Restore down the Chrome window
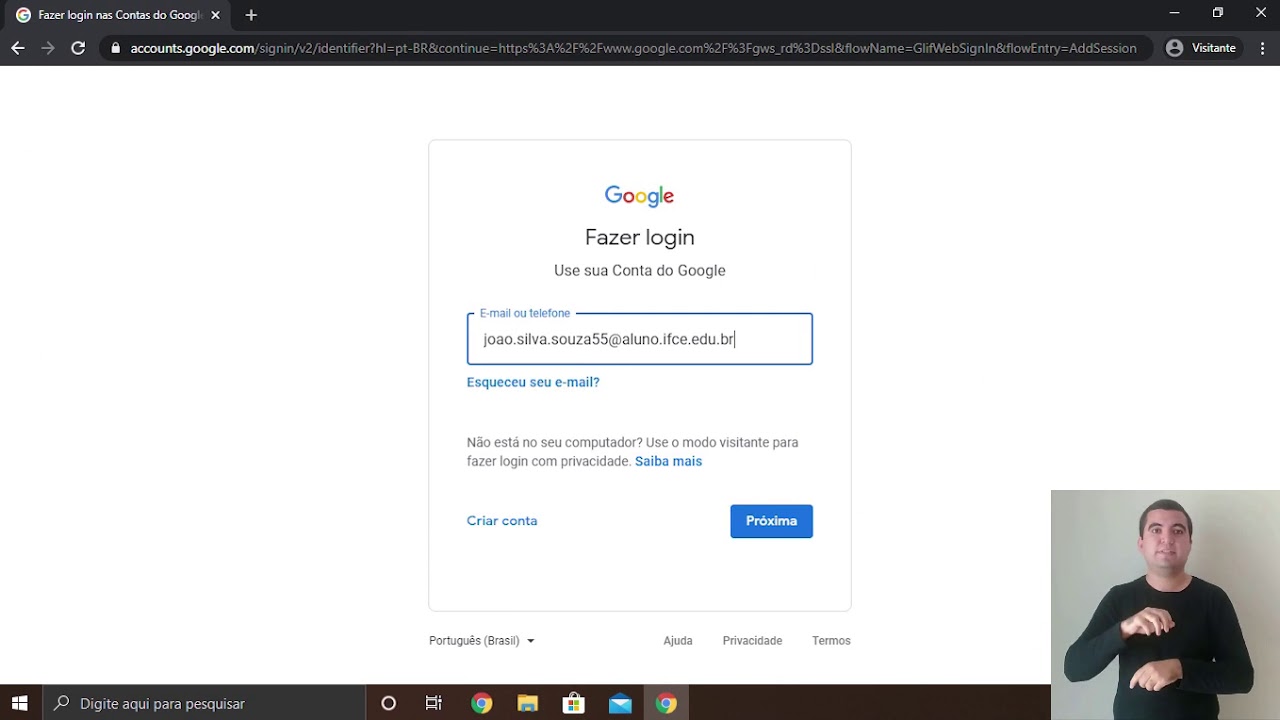This screenshot has width=1280, height=720. coord(1218,13)
